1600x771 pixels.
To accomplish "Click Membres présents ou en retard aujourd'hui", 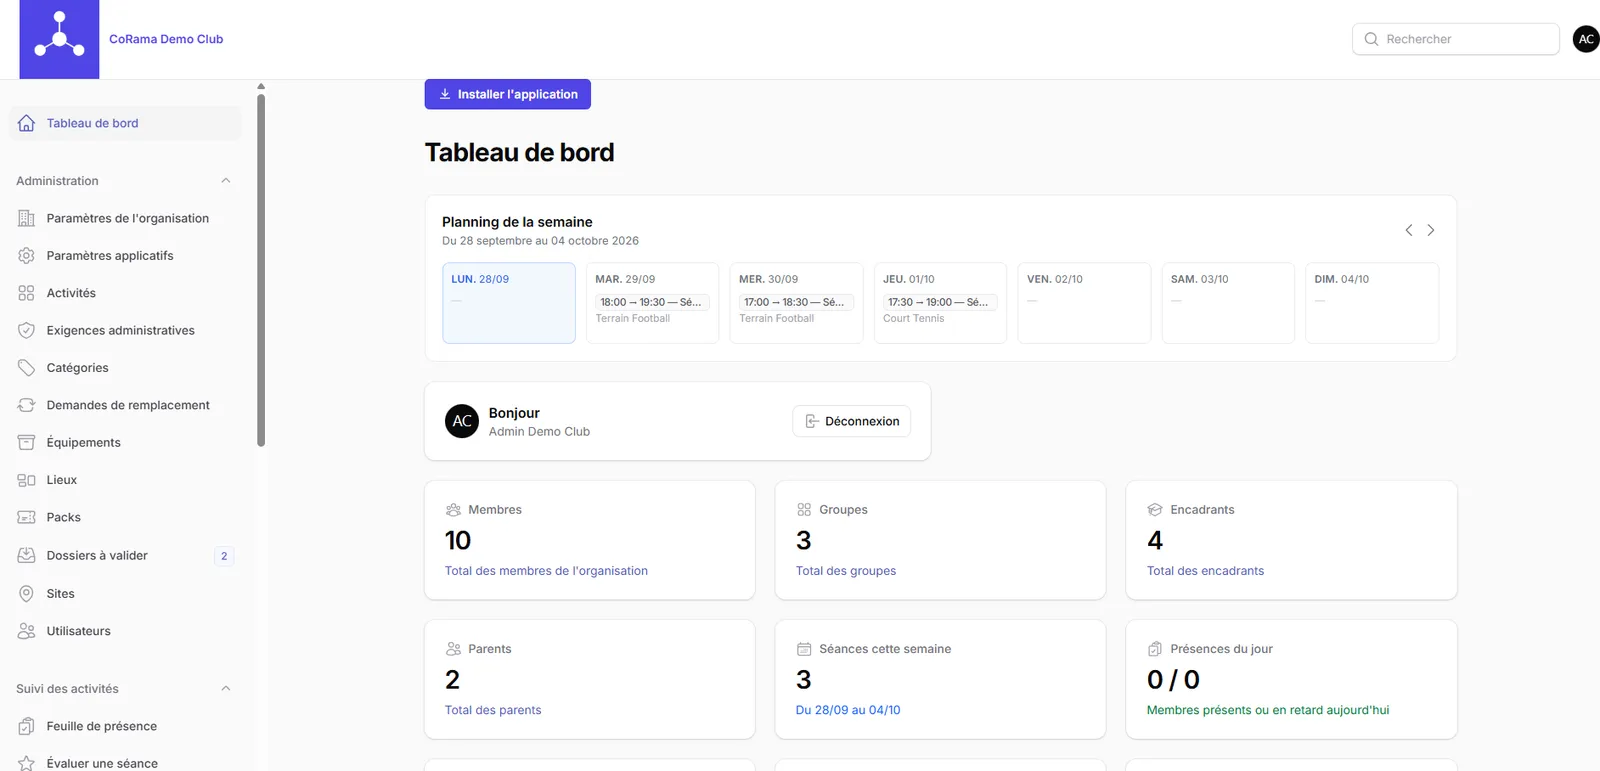I will pos(1268,710).
